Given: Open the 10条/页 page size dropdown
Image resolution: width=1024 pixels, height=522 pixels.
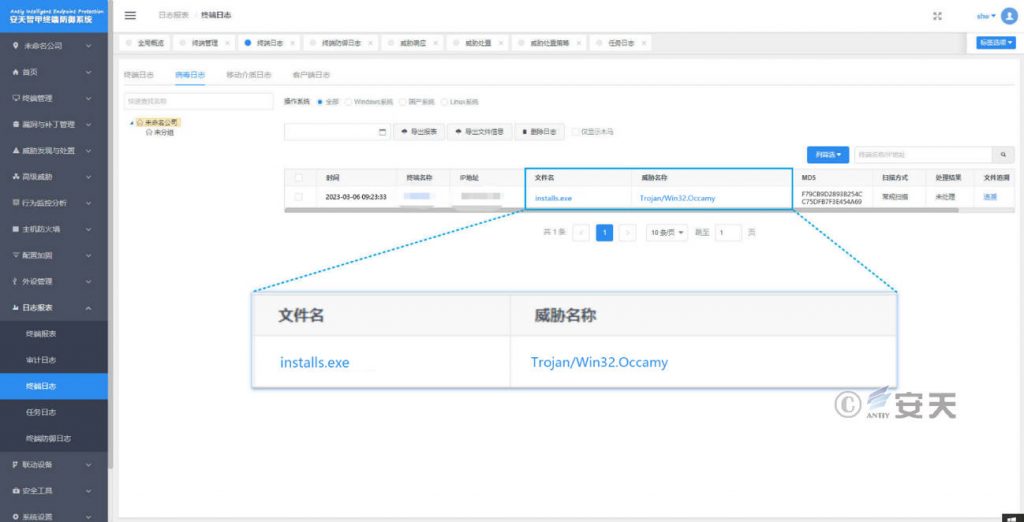Looking at the screenshot, I should coord(666,233).
